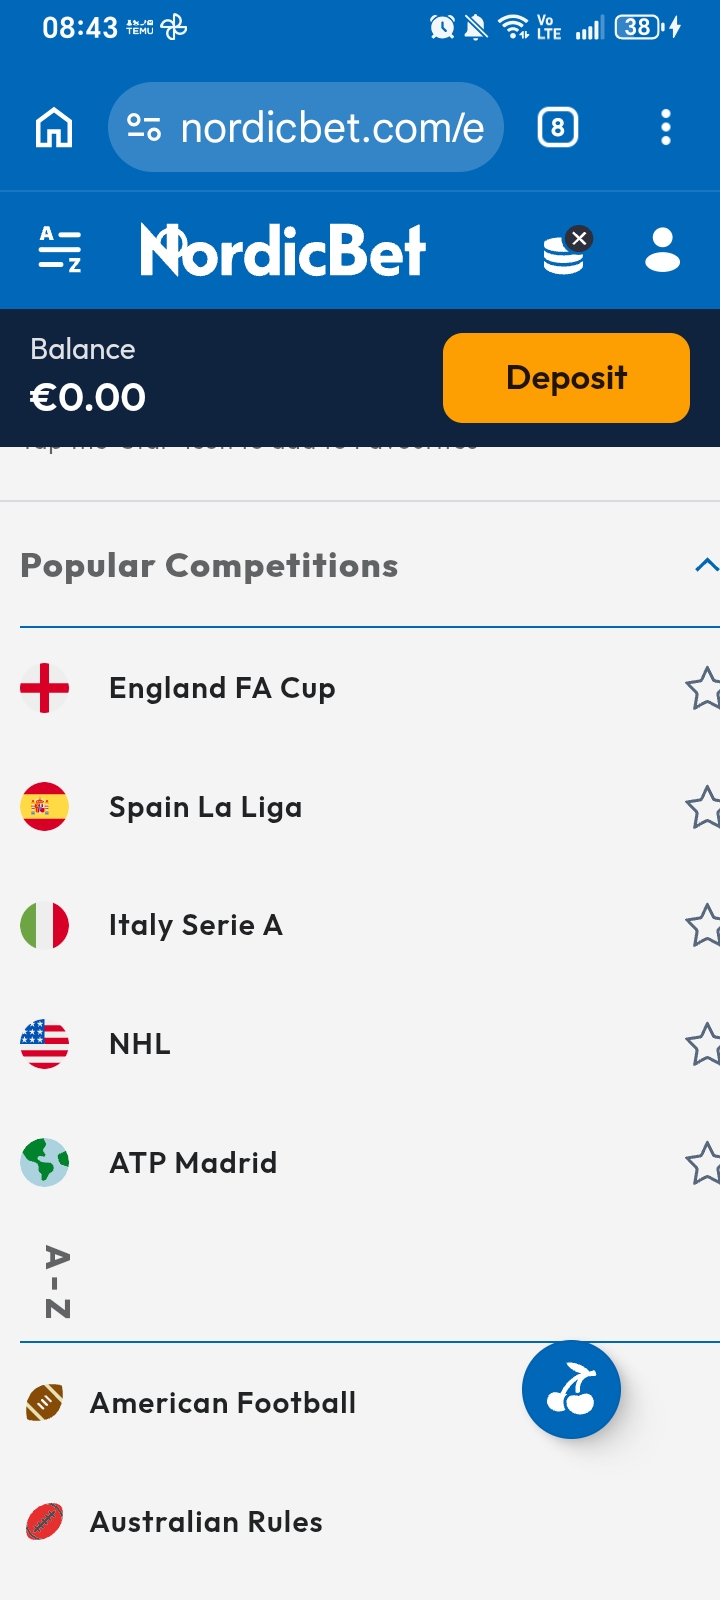The width and height of the screenshot is (720, 1600).
Task: Toggle the Italy Serie A star
Action: tap(703, 925)
